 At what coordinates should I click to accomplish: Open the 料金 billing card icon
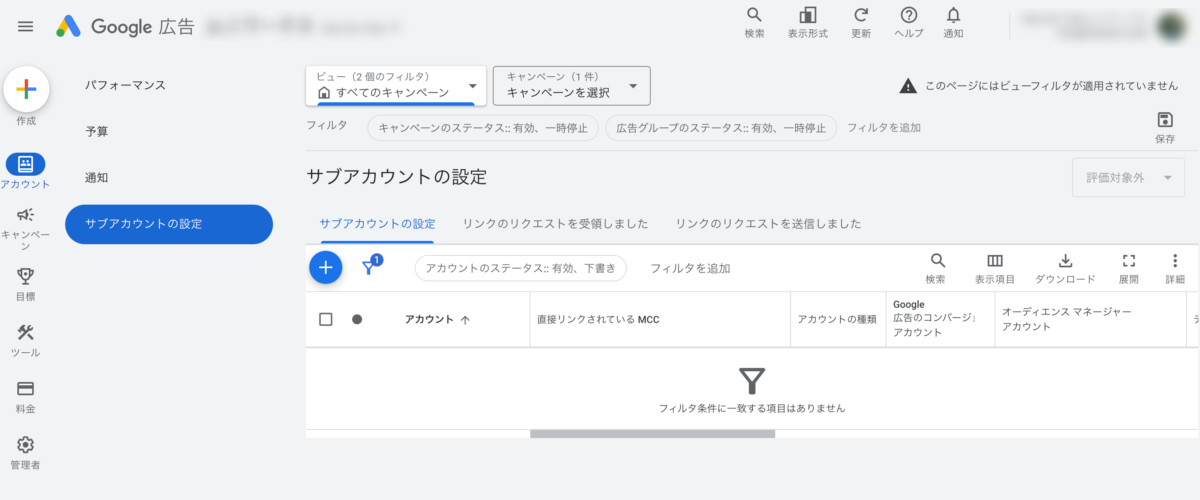click(26, 389)
